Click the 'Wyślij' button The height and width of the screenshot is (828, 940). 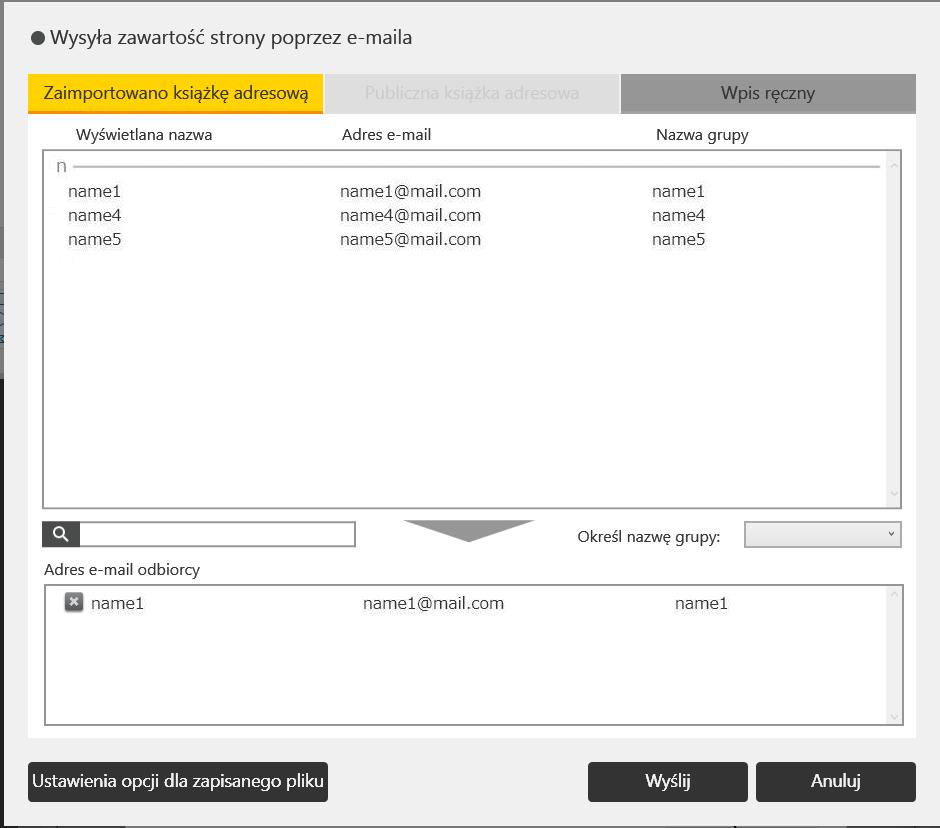pos(668,781)
